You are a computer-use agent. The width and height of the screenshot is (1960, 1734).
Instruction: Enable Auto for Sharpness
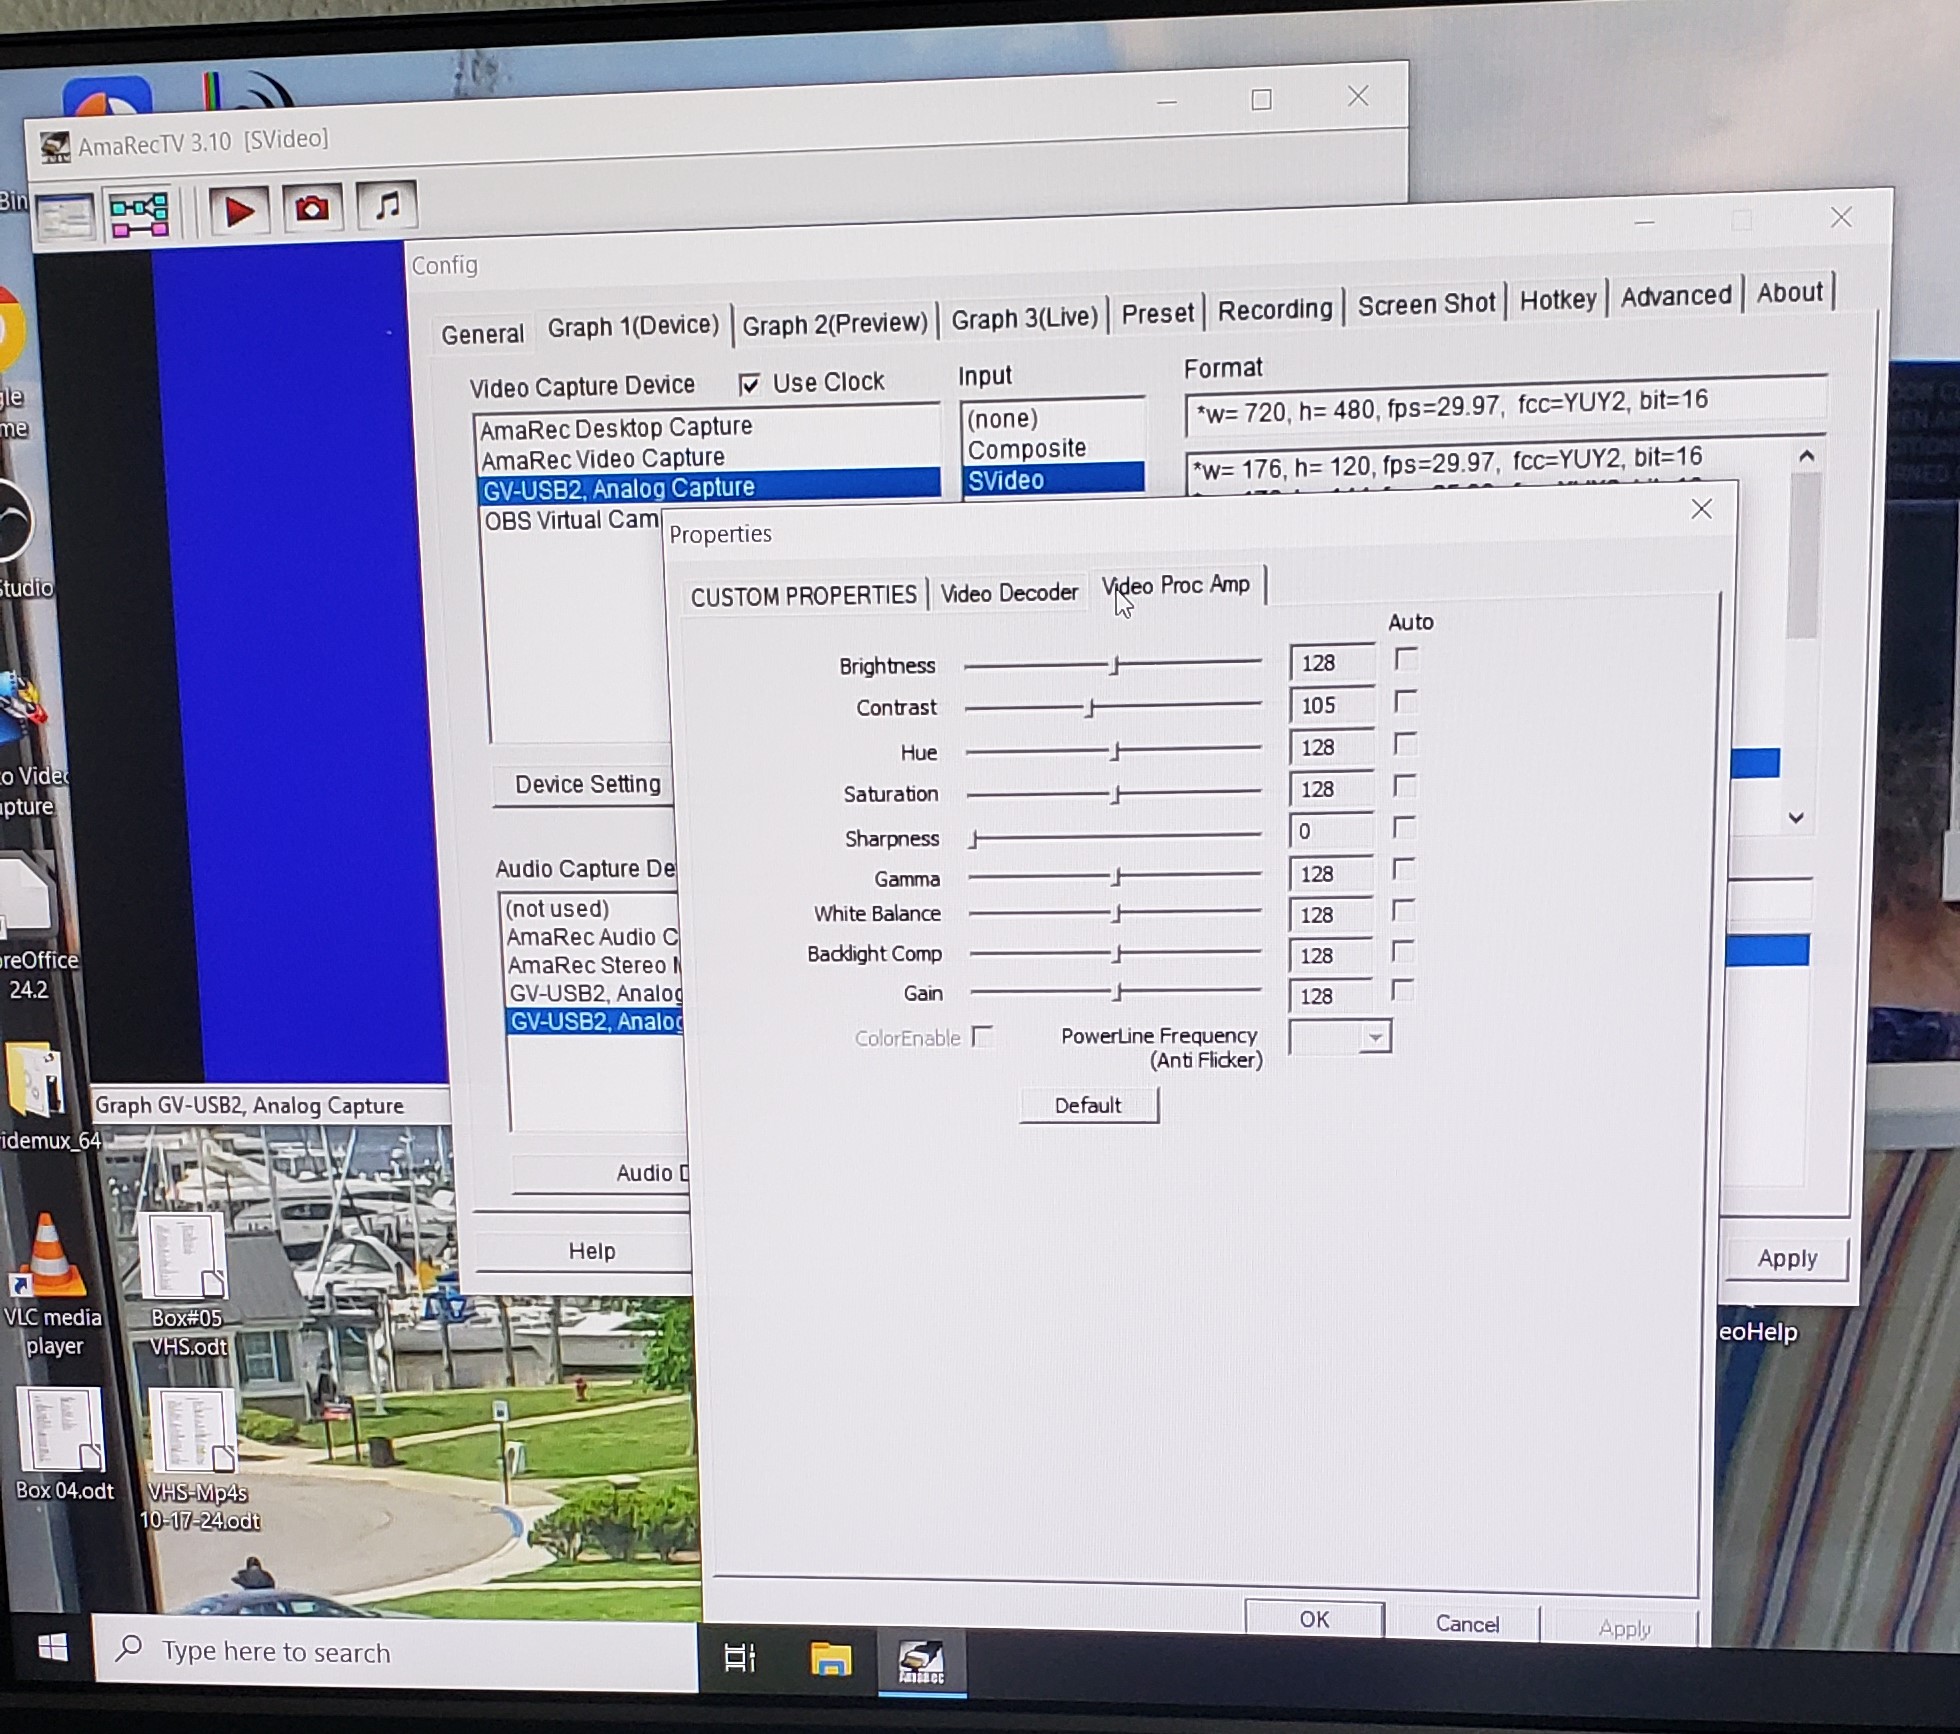(1404, 828)
